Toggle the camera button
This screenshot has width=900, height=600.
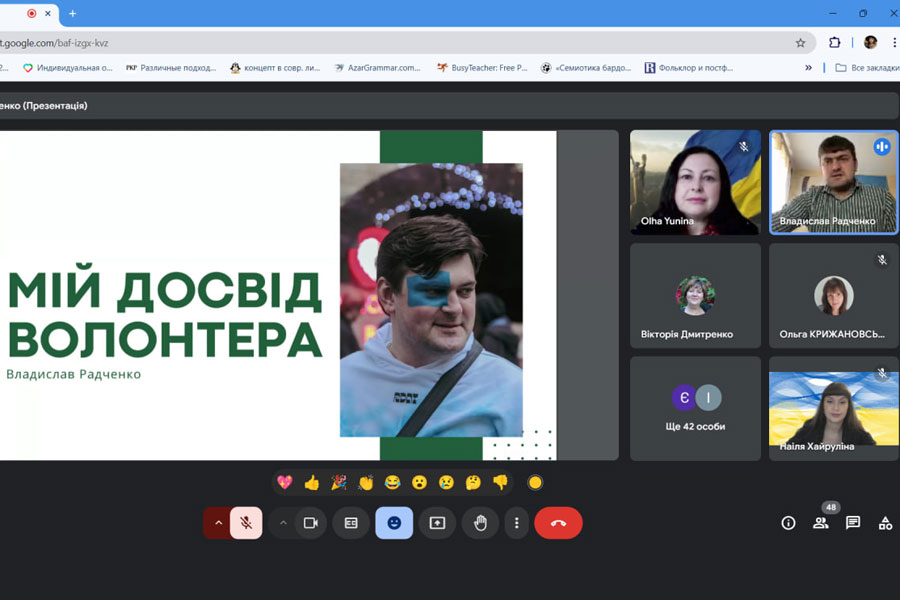pyautogui.click(x=311, y=523)
